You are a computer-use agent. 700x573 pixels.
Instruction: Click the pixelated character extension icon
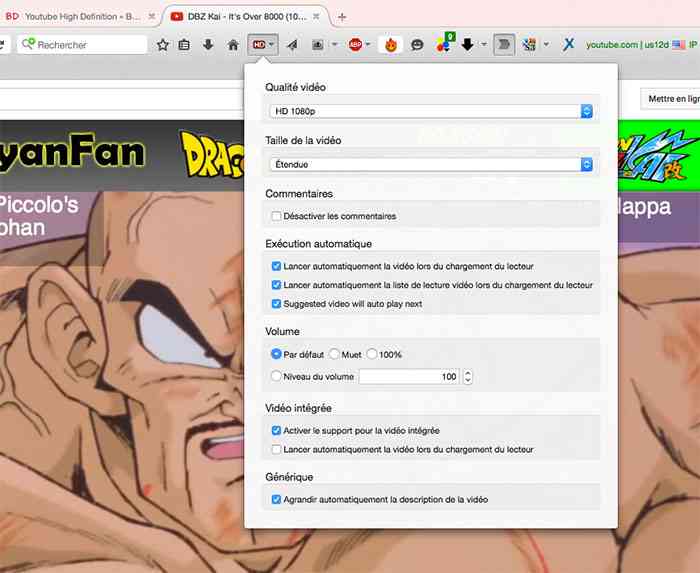tap(529, 45)
